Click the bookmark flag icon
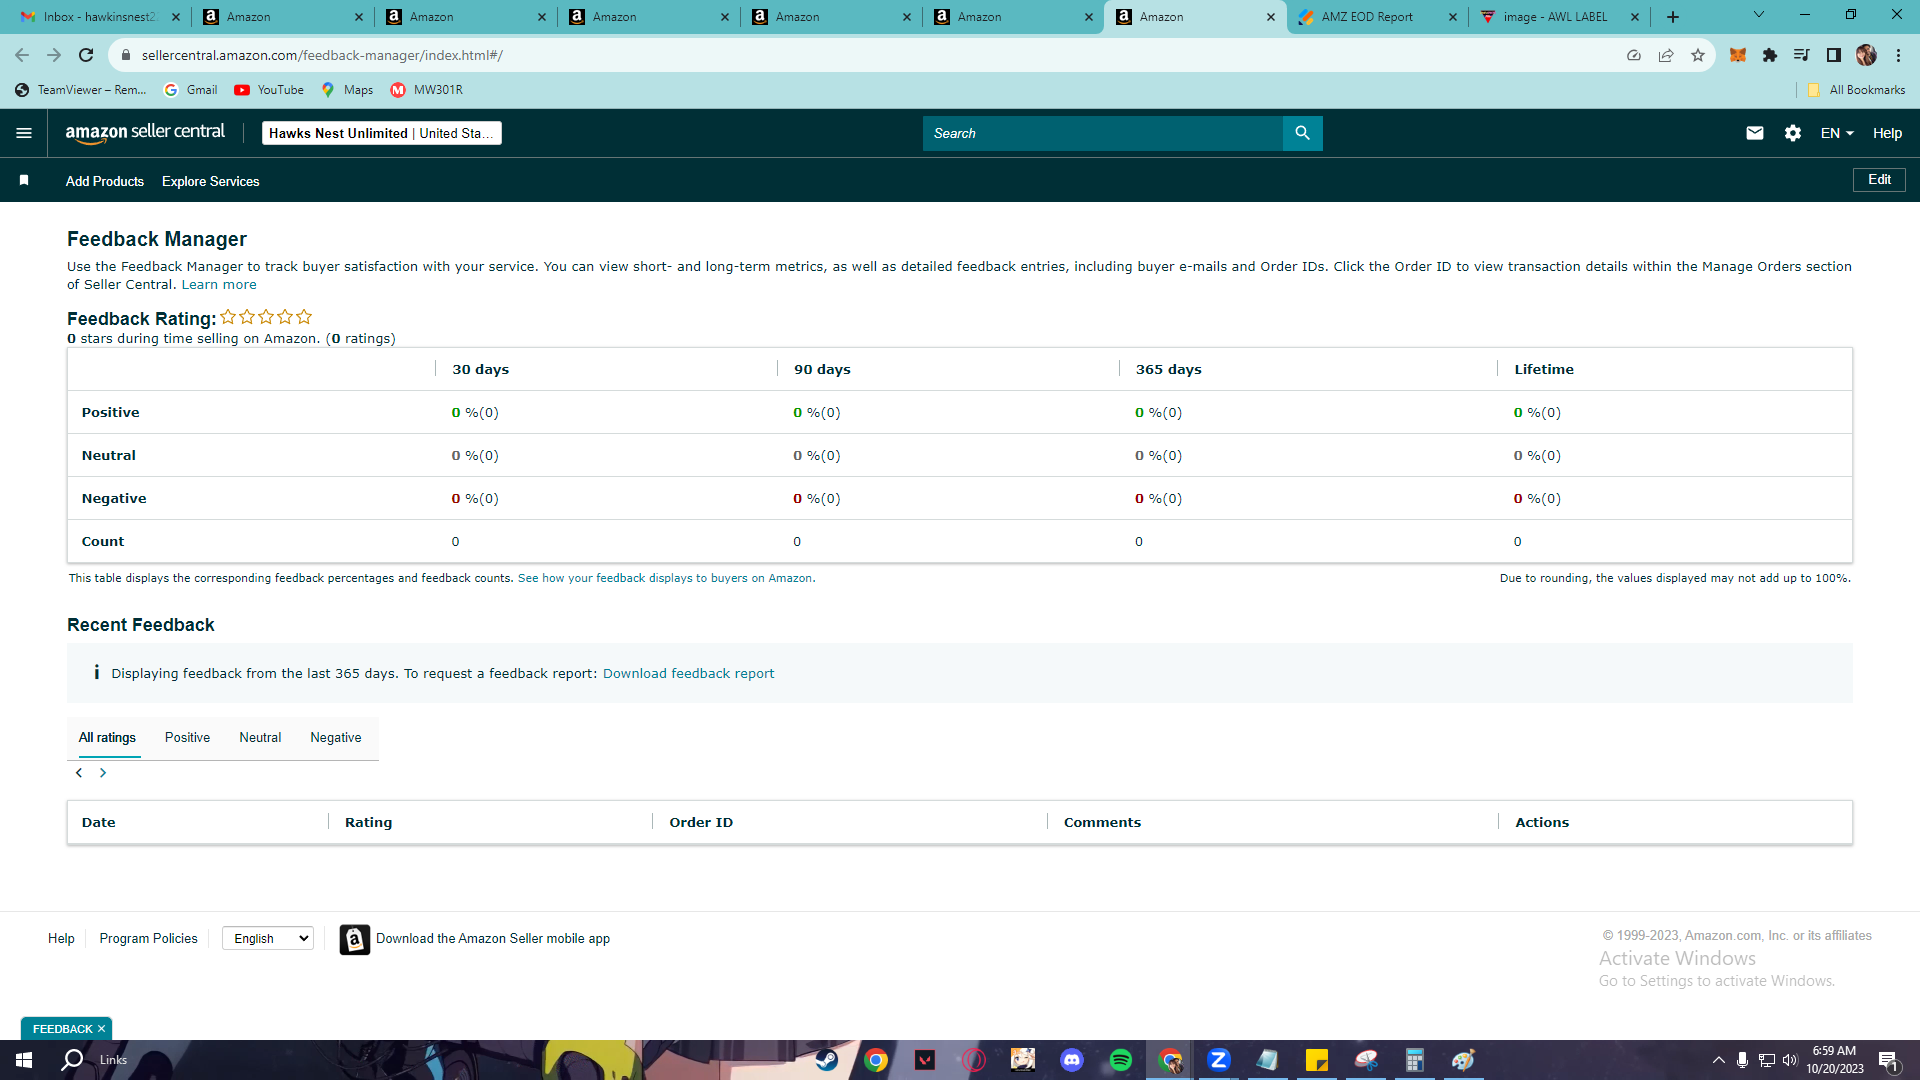The image size is (1920, 1080). click(x=24, y=181)
